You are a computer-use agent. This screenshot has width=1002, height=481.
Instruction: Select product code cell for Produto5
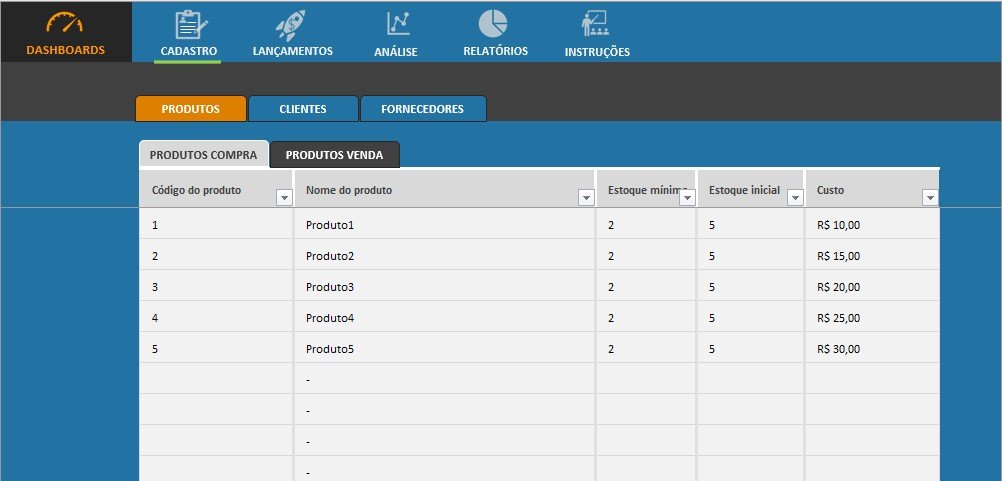pos(216,349)
